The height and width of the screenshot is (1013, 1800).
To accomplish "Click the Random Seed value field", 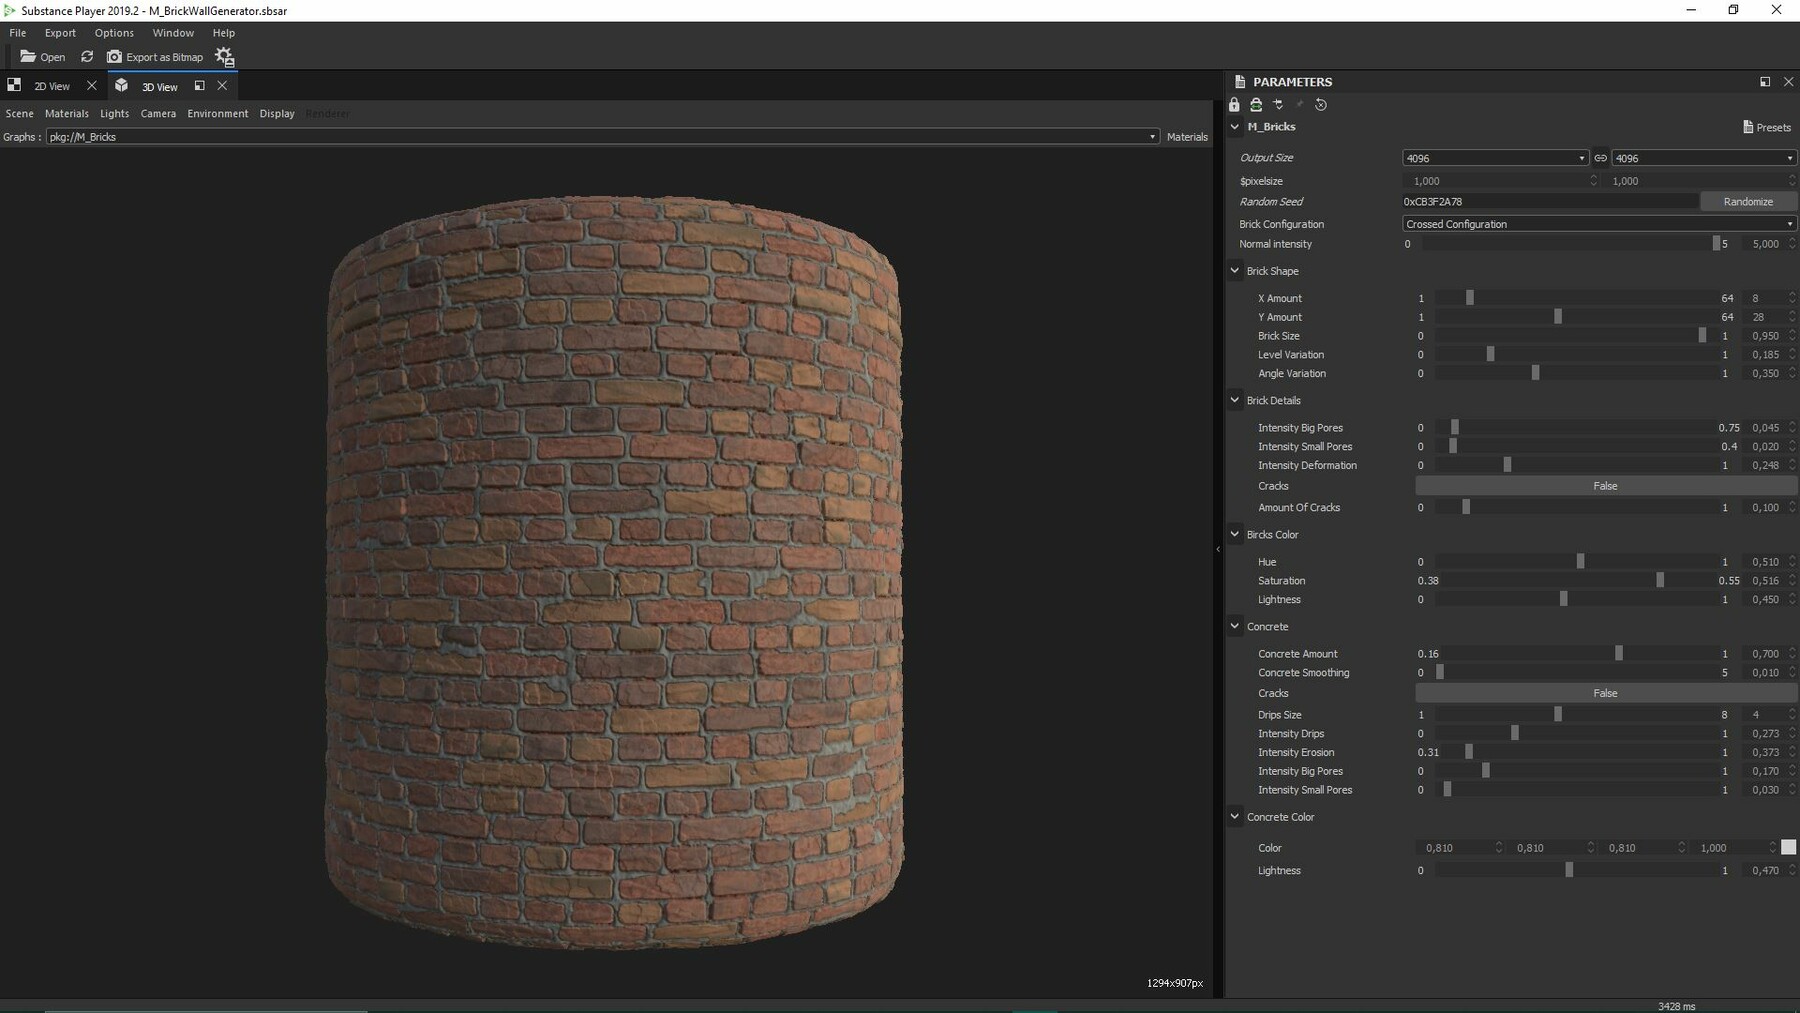I will (1548, 202).
